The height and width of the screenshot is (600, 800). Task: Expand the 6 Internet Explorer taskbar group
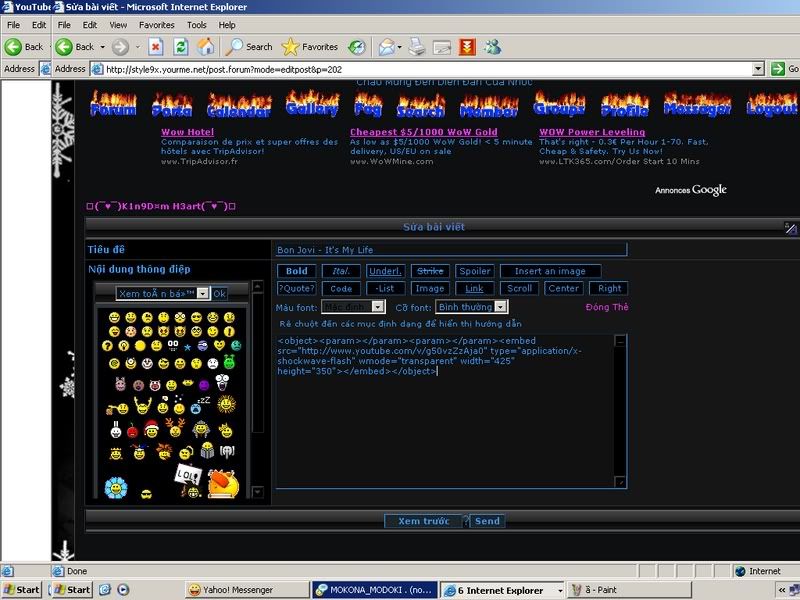click(x=560, y=590)
